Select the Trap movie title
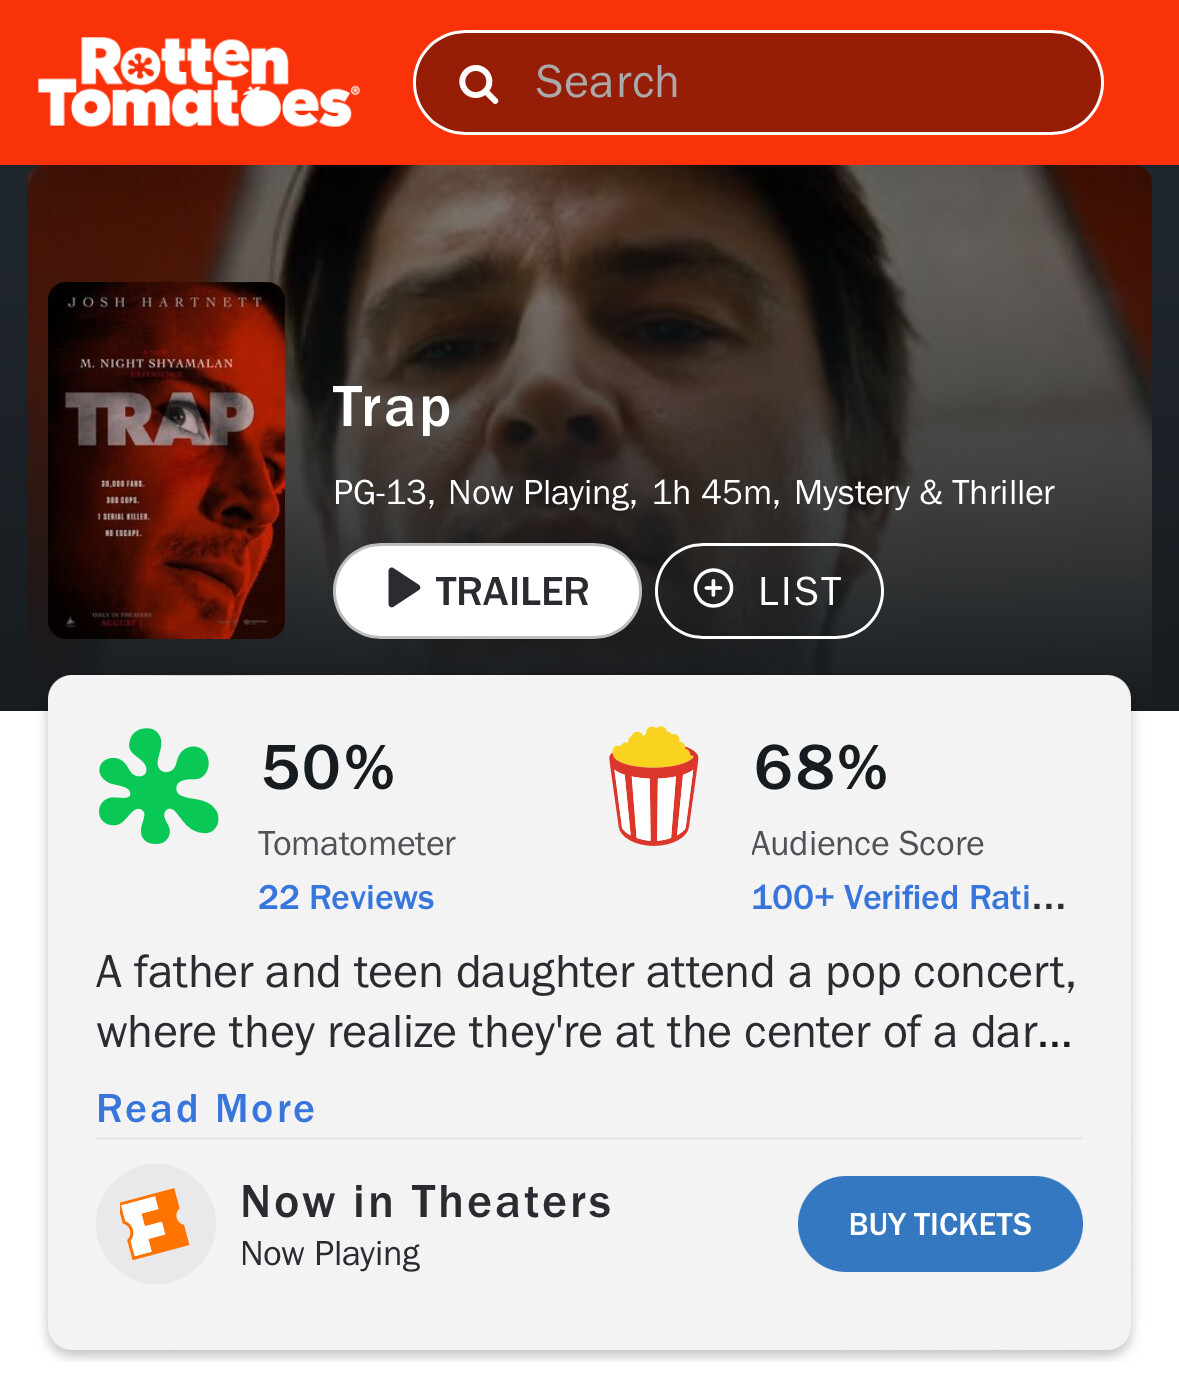This screenshot has height=1384, width=1179. pyautogui.click(x=391, y=407)
